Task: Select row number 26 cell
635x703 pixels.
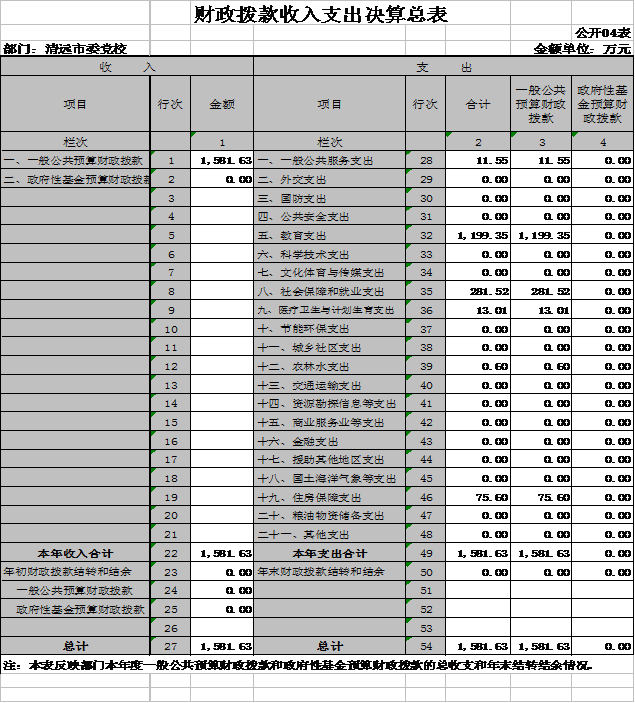Action: tap(170, 628)
